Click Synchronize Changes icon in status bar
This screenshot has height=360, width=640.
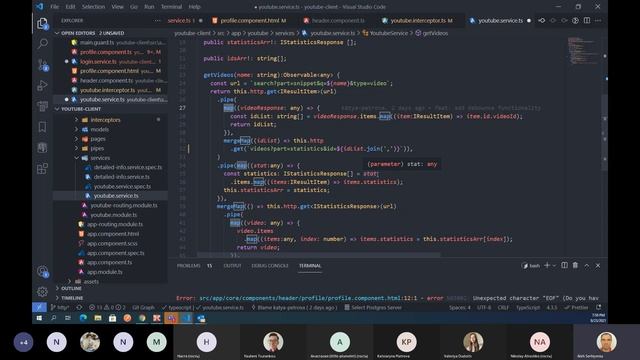point(79,307)
